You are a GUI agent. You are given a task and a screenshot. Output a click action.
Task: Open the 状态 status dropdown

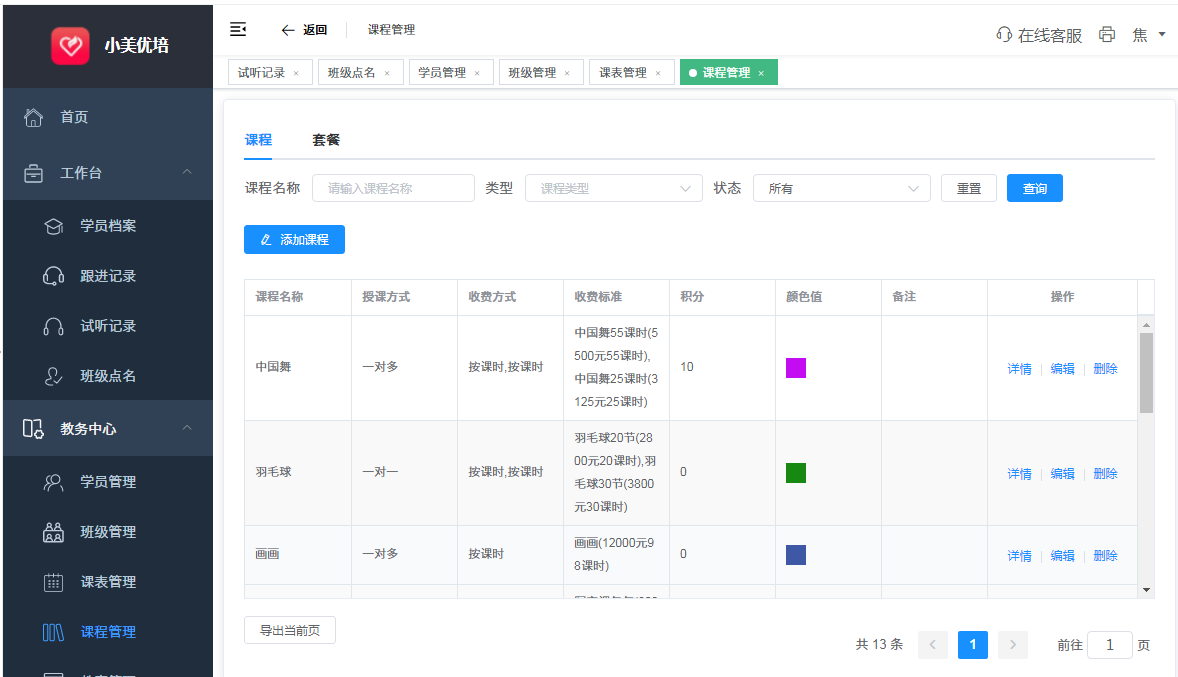(841, 188)
